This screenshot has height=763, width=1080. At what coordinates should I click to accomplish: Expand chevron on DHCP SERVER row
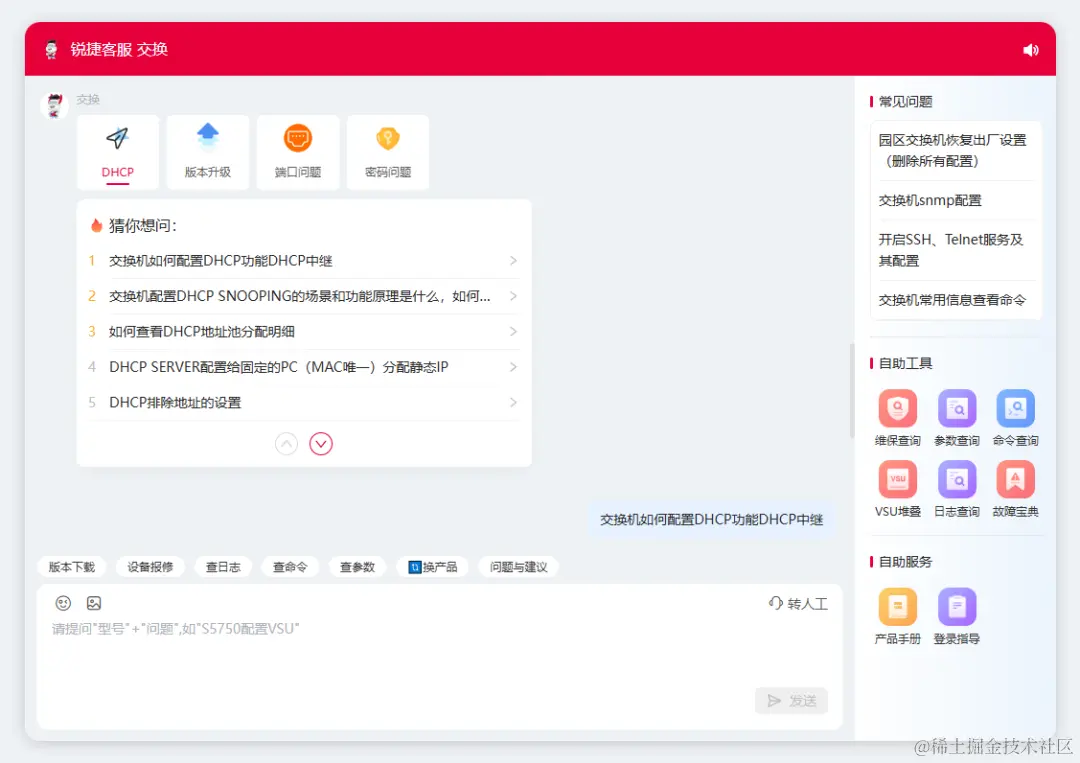pos(513,367)
